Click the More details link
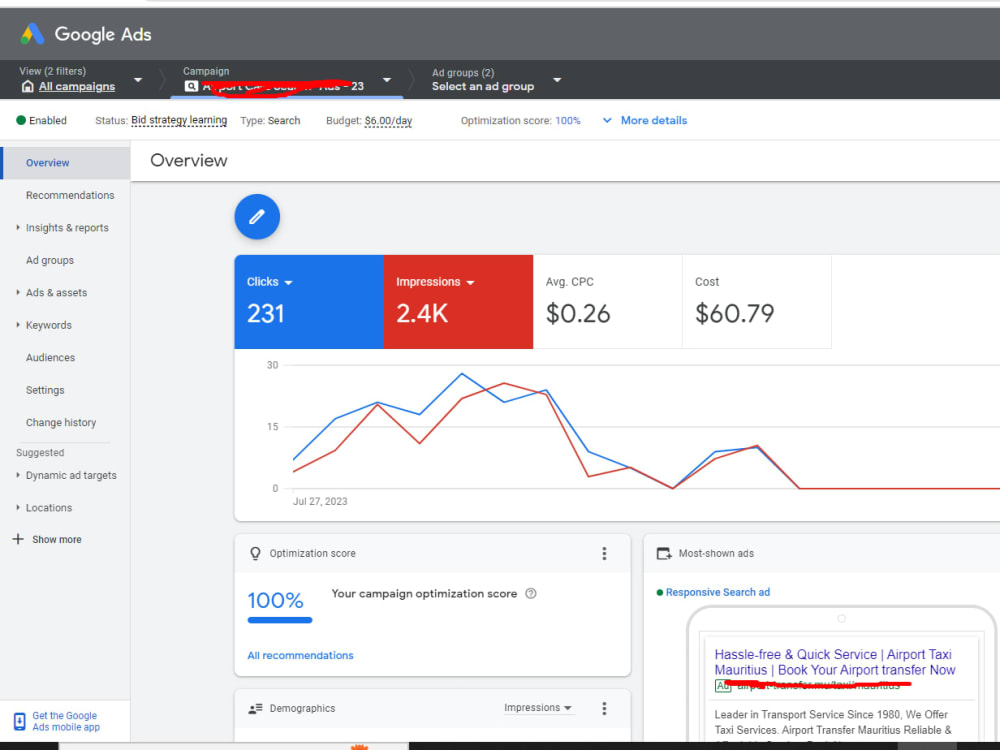1000x750 pixels. tap(654, 121)
